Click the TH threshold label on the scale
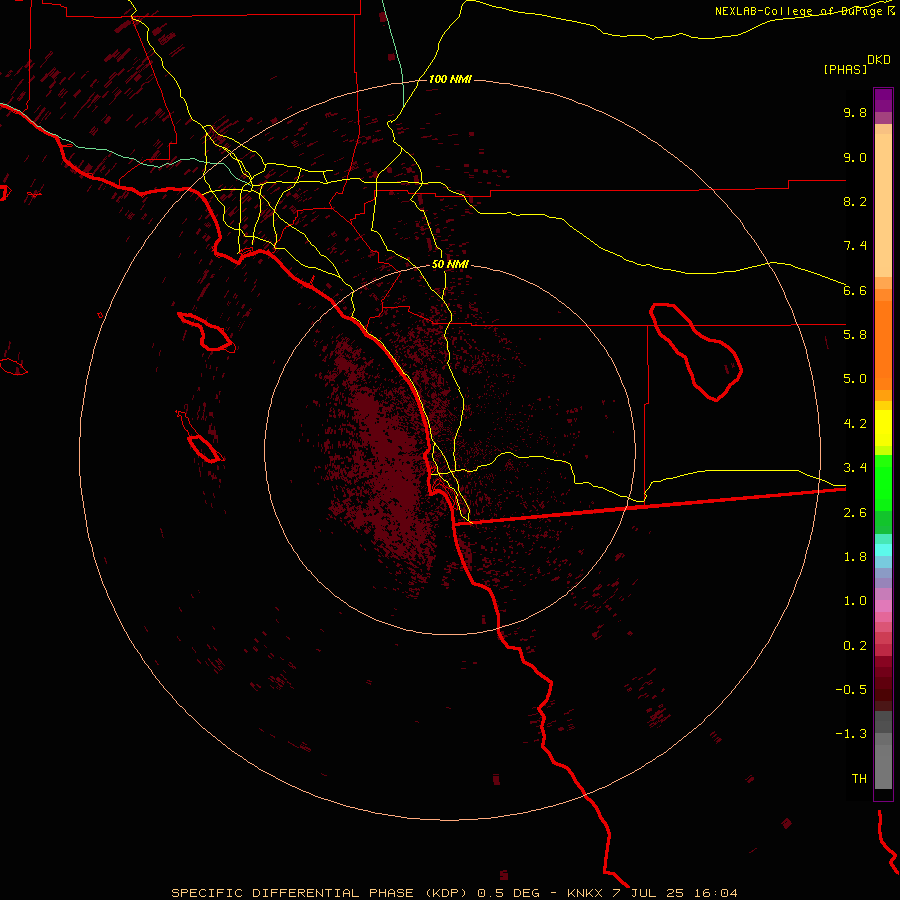900x900 pixels. click(x=859, y=779)
